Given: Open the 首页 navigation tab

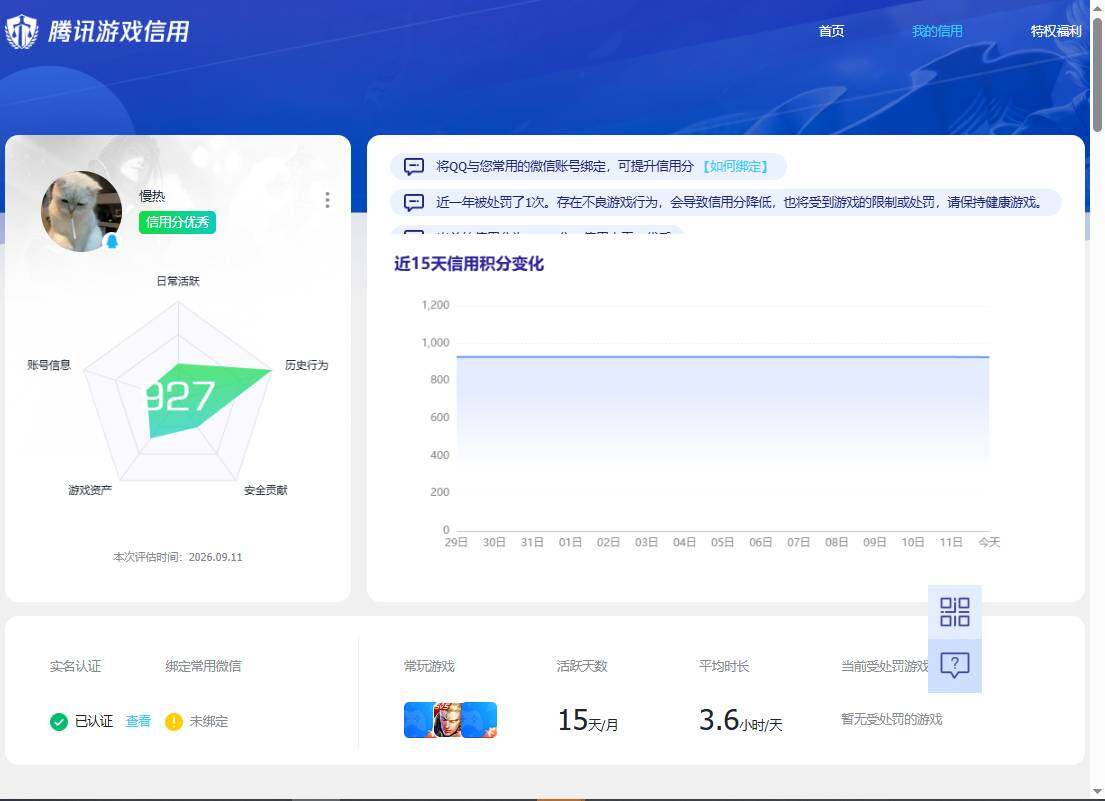Looking at the screenshot, I should click(831, 31).
